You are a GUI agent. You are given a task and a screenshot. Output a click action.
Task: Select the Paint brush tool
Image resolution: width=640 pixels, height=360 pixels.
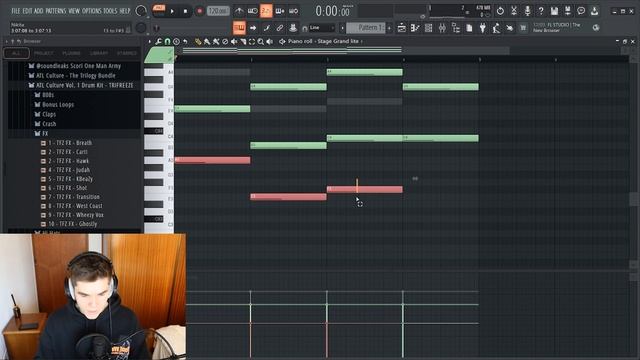[x=207, y=41]
